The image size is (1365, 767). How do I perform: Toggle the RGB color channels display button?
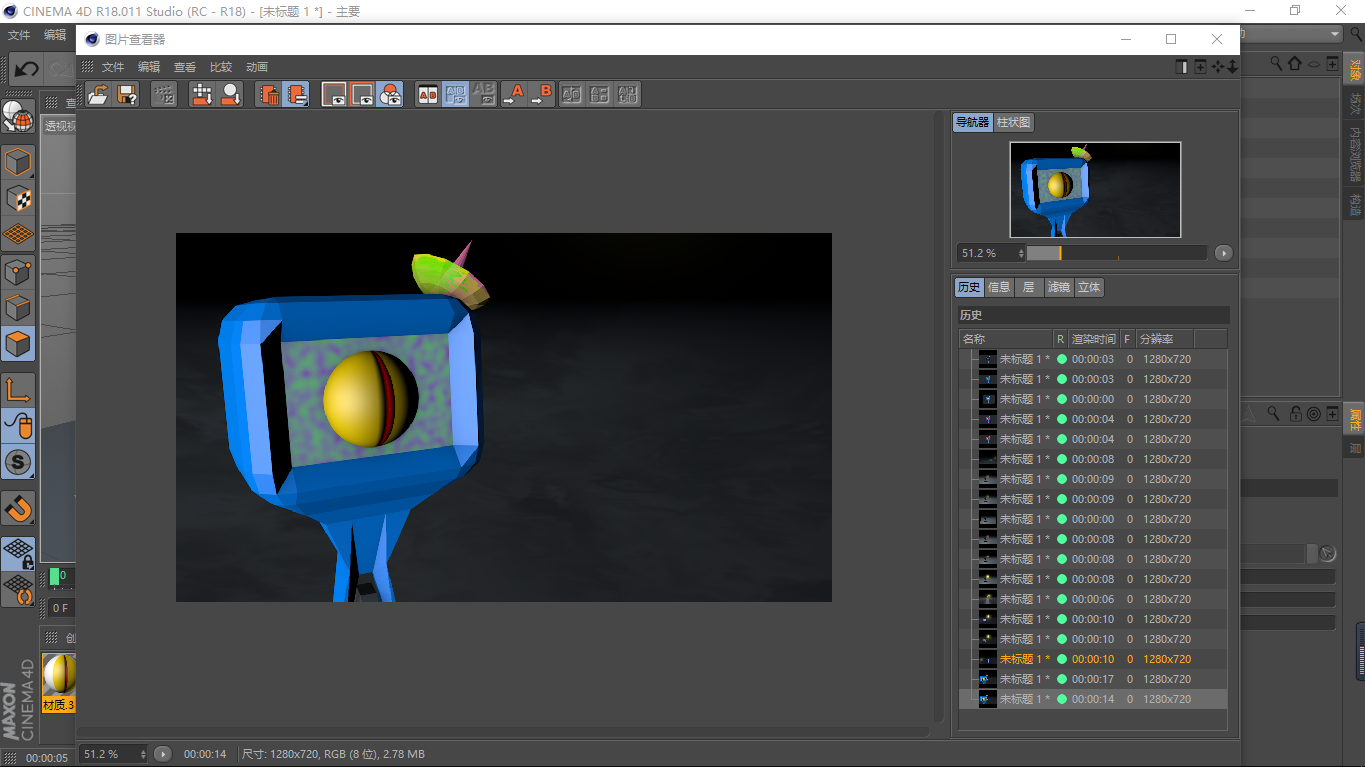click(390, 95)
